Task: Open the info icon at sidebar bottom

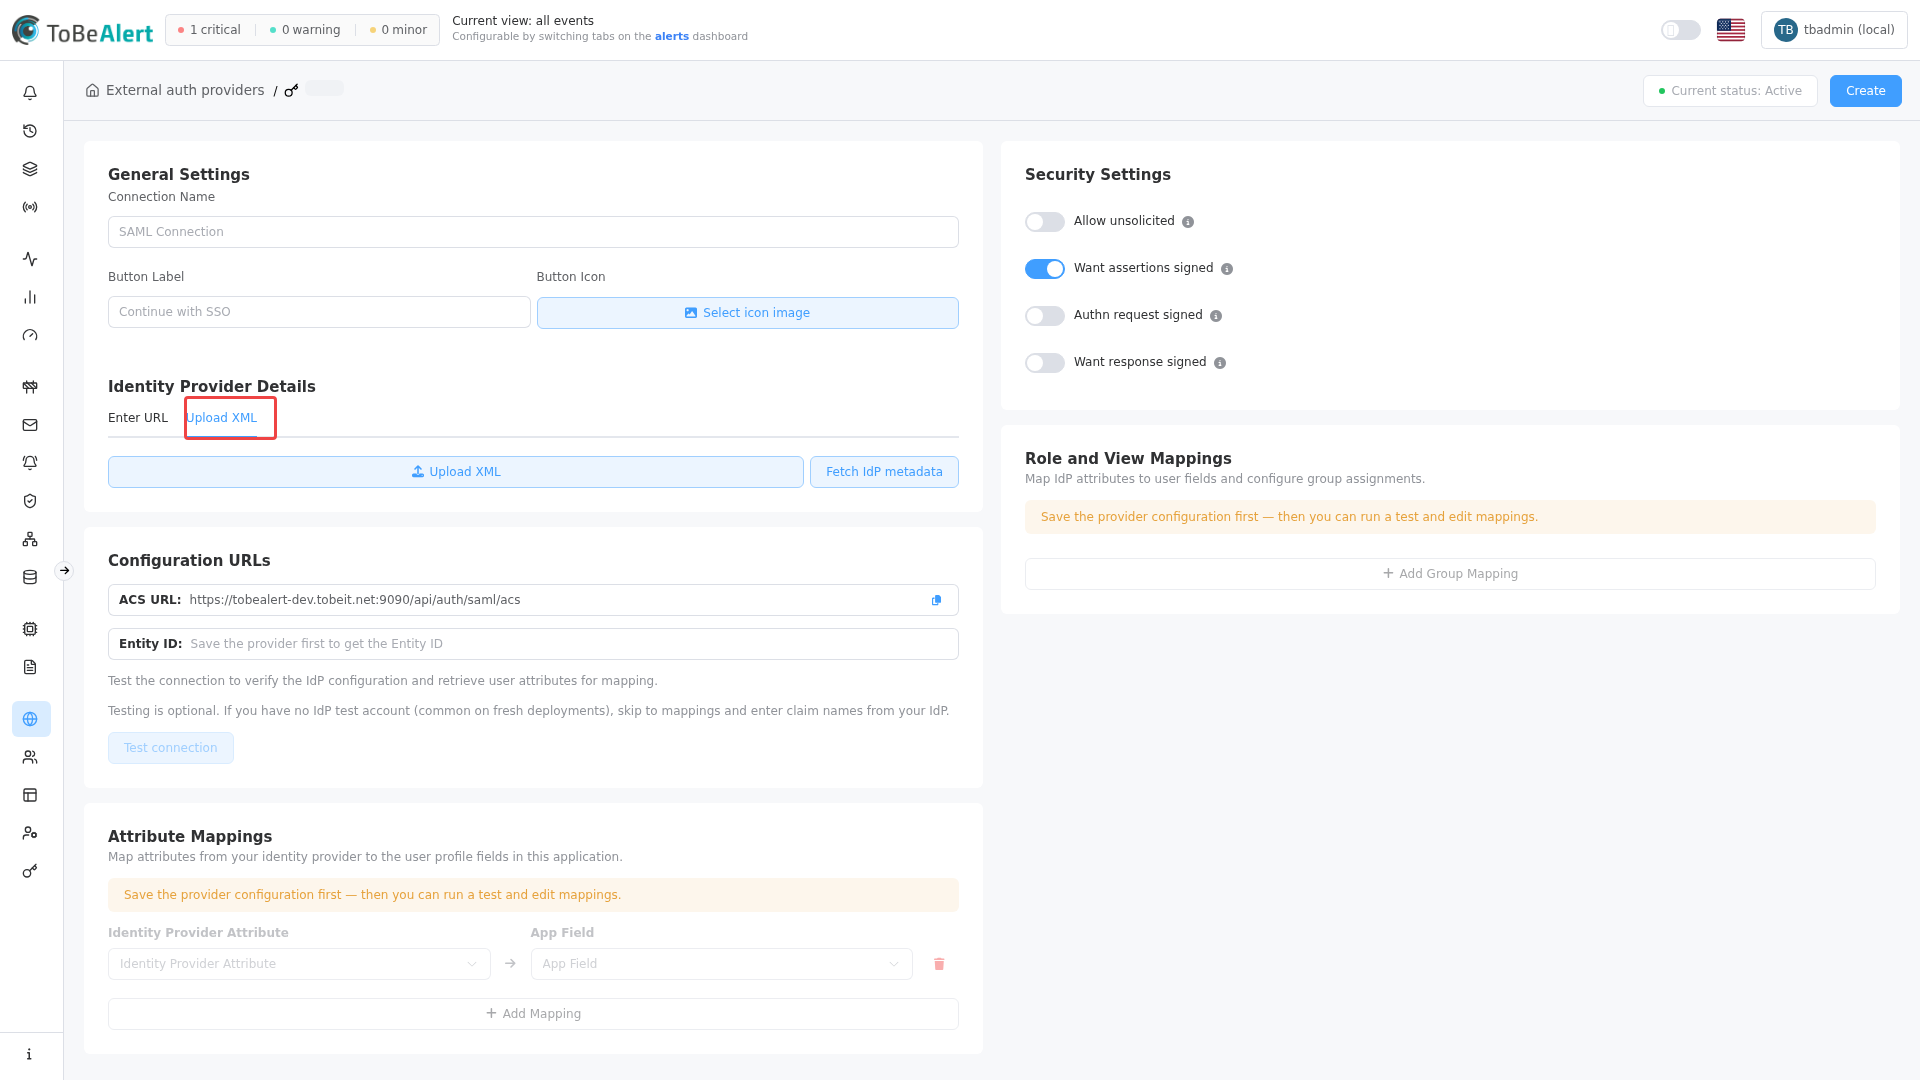Action: 30,1054
